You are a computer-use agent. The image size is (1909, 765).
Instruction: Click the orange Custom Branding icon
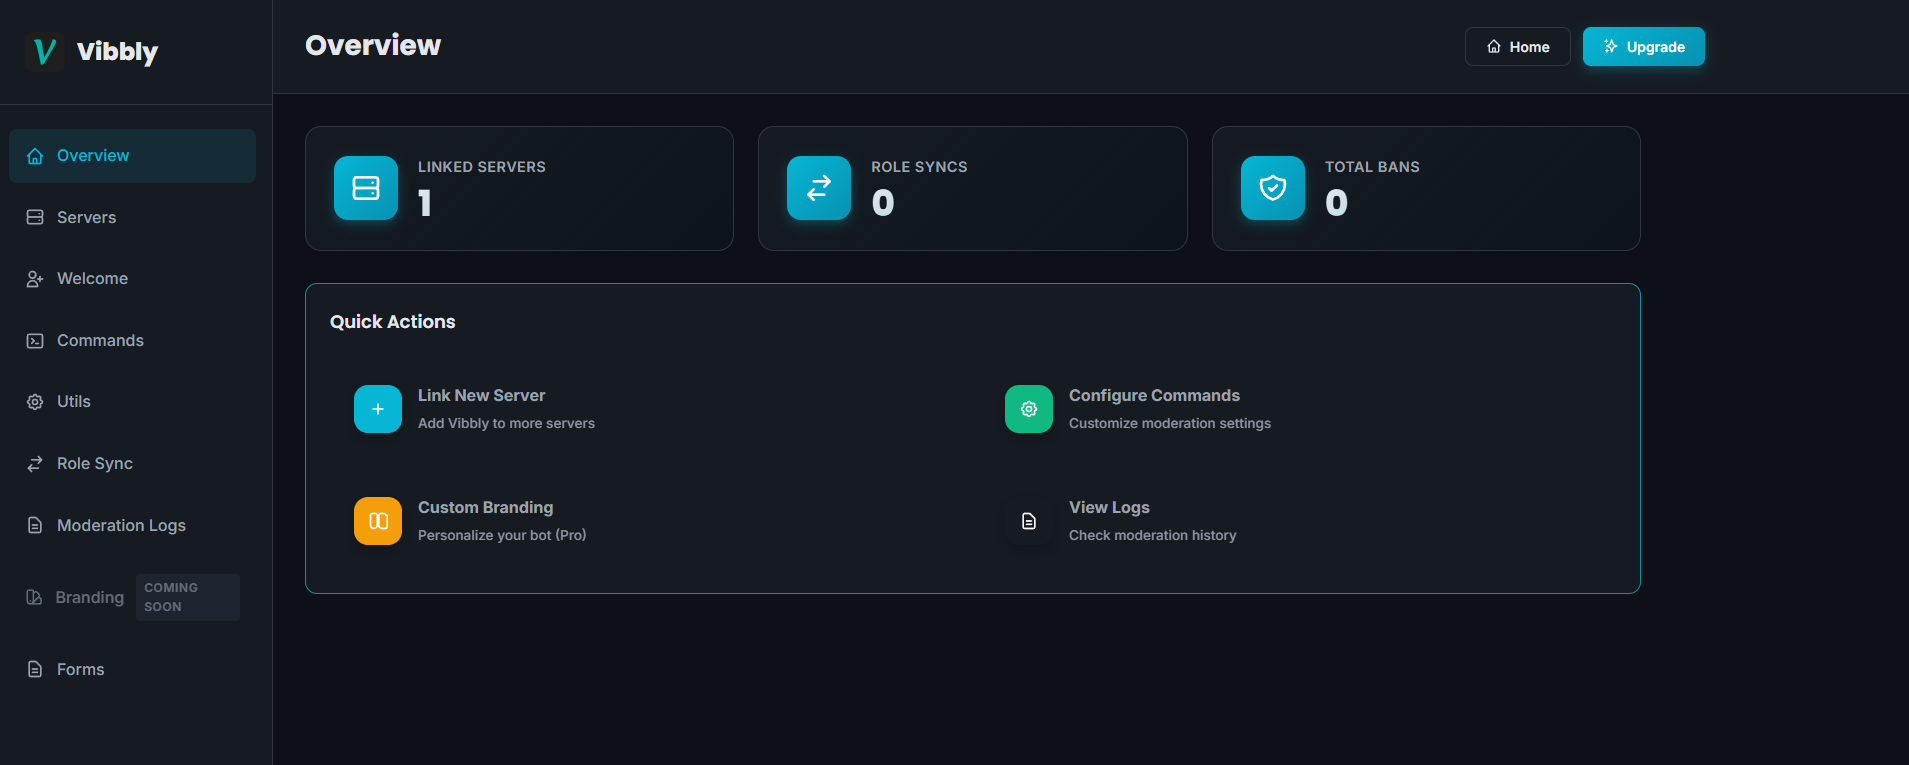[378, 521]
